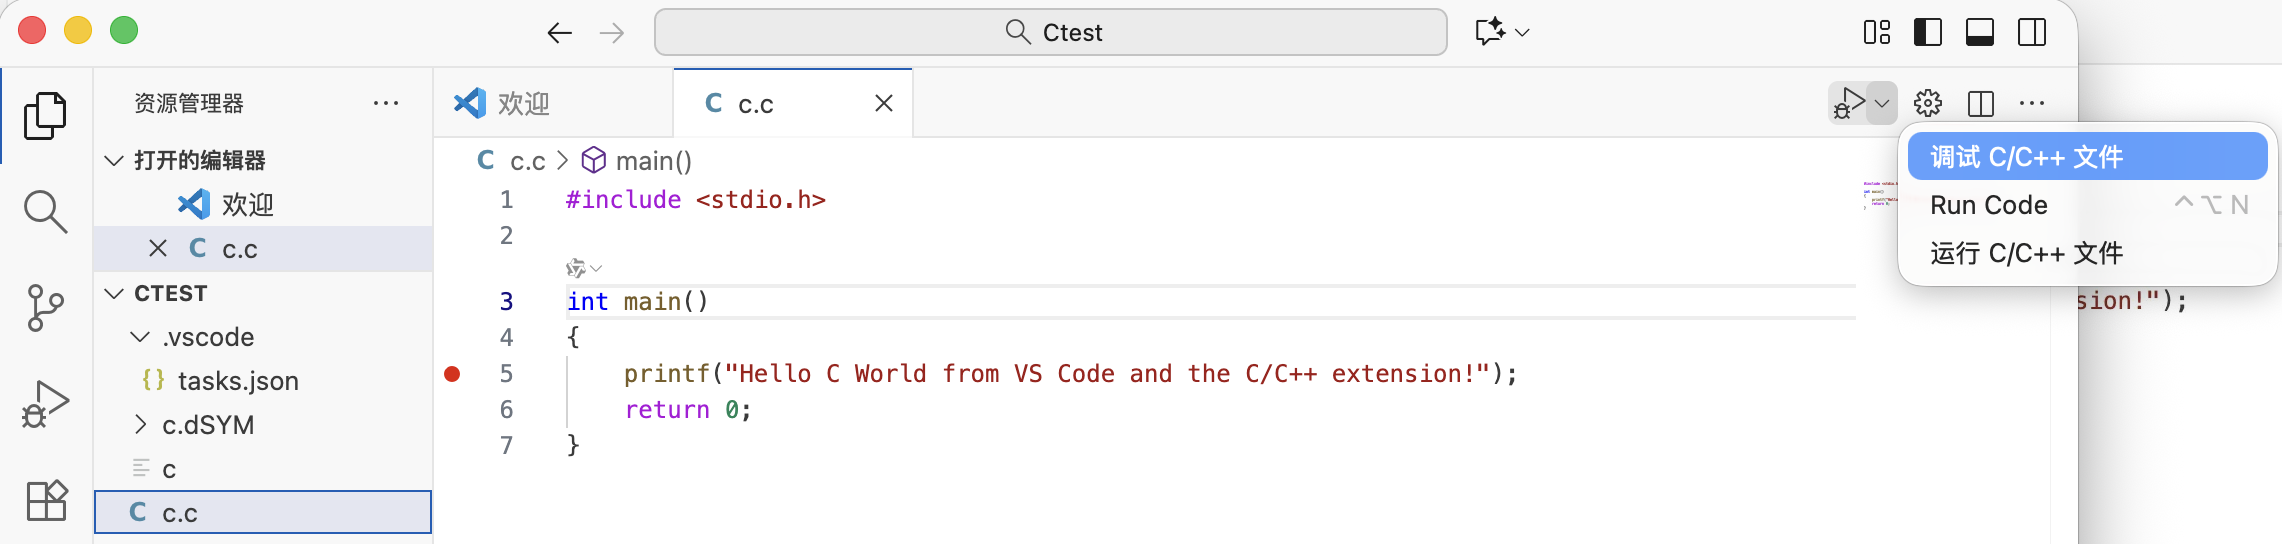Switch to the 欢迎 tab
2282x544 pixels.
[x=523, y=104]
